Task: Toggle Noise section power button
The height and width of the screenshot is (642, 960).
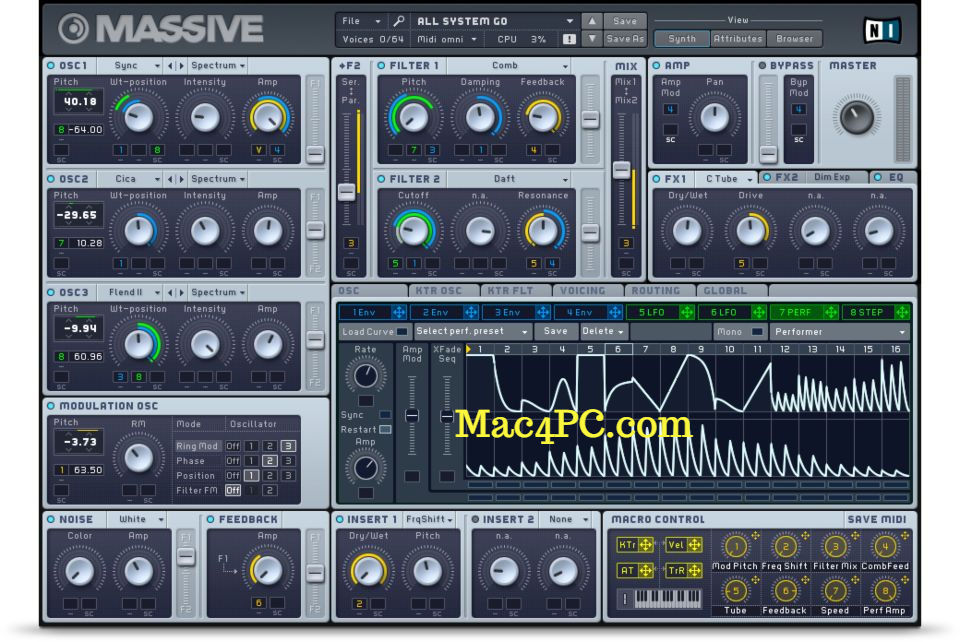Action: (x=51, y=519)
